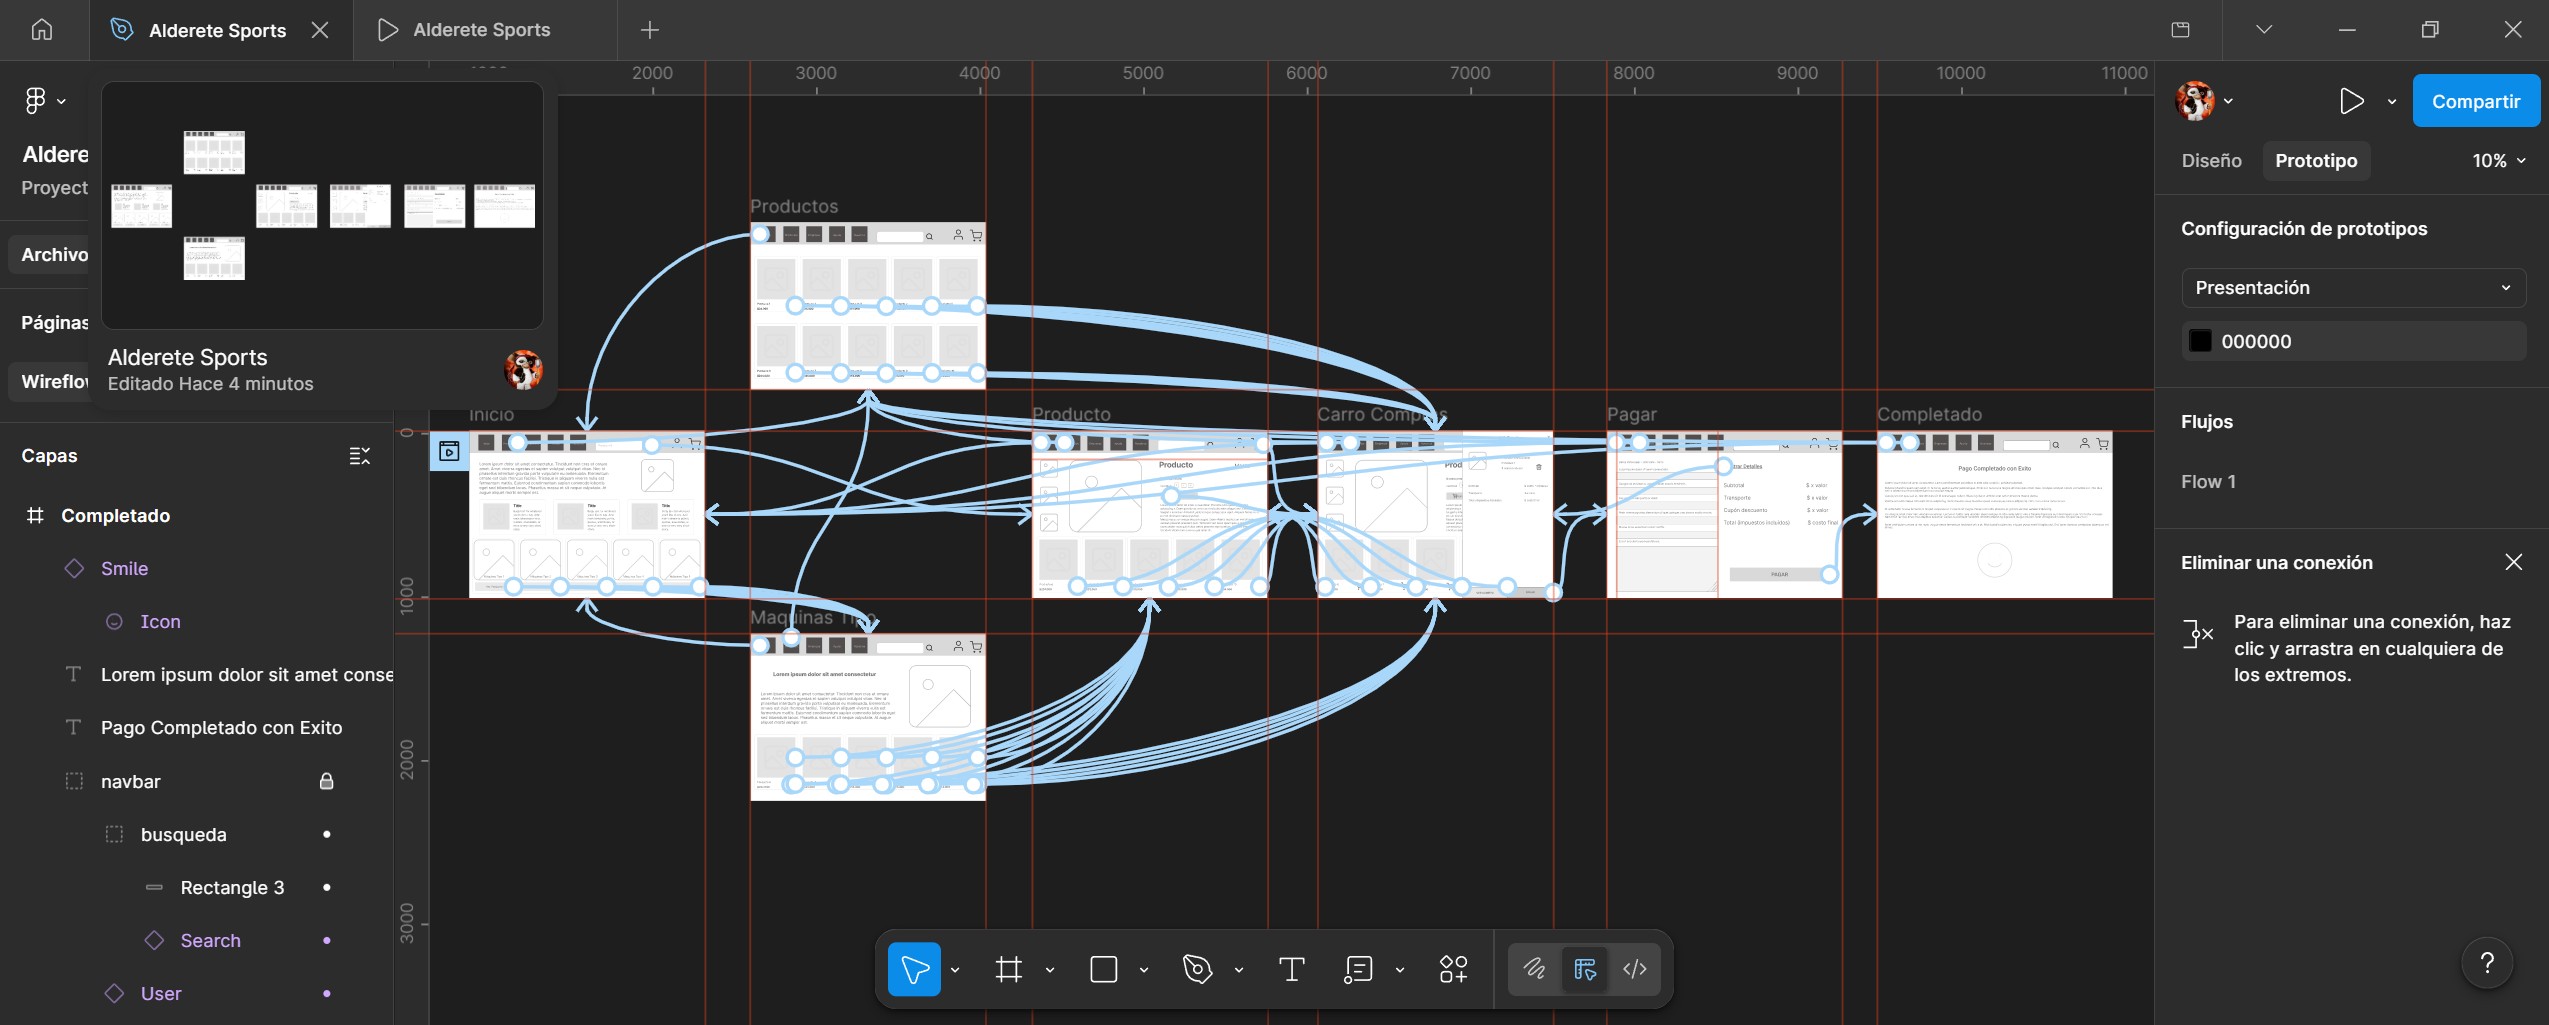Close the Eliminar una conexión tip
Screen dimensions: 2549x1025
2513,562
